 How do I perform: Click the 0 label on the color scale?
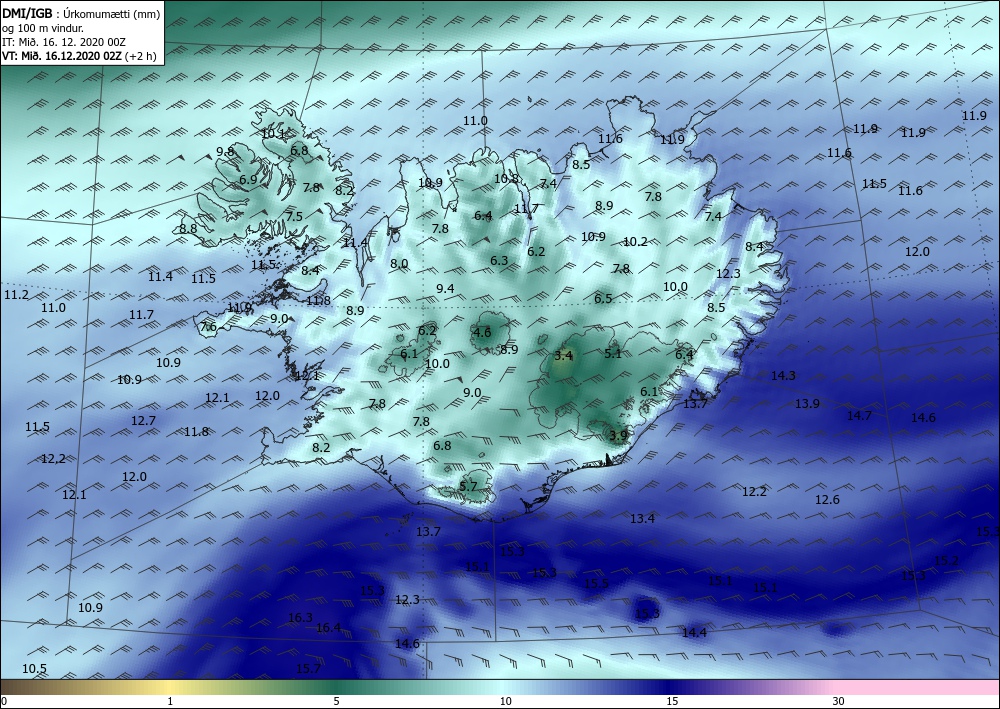pyautogui.click(x=4, y=701)
